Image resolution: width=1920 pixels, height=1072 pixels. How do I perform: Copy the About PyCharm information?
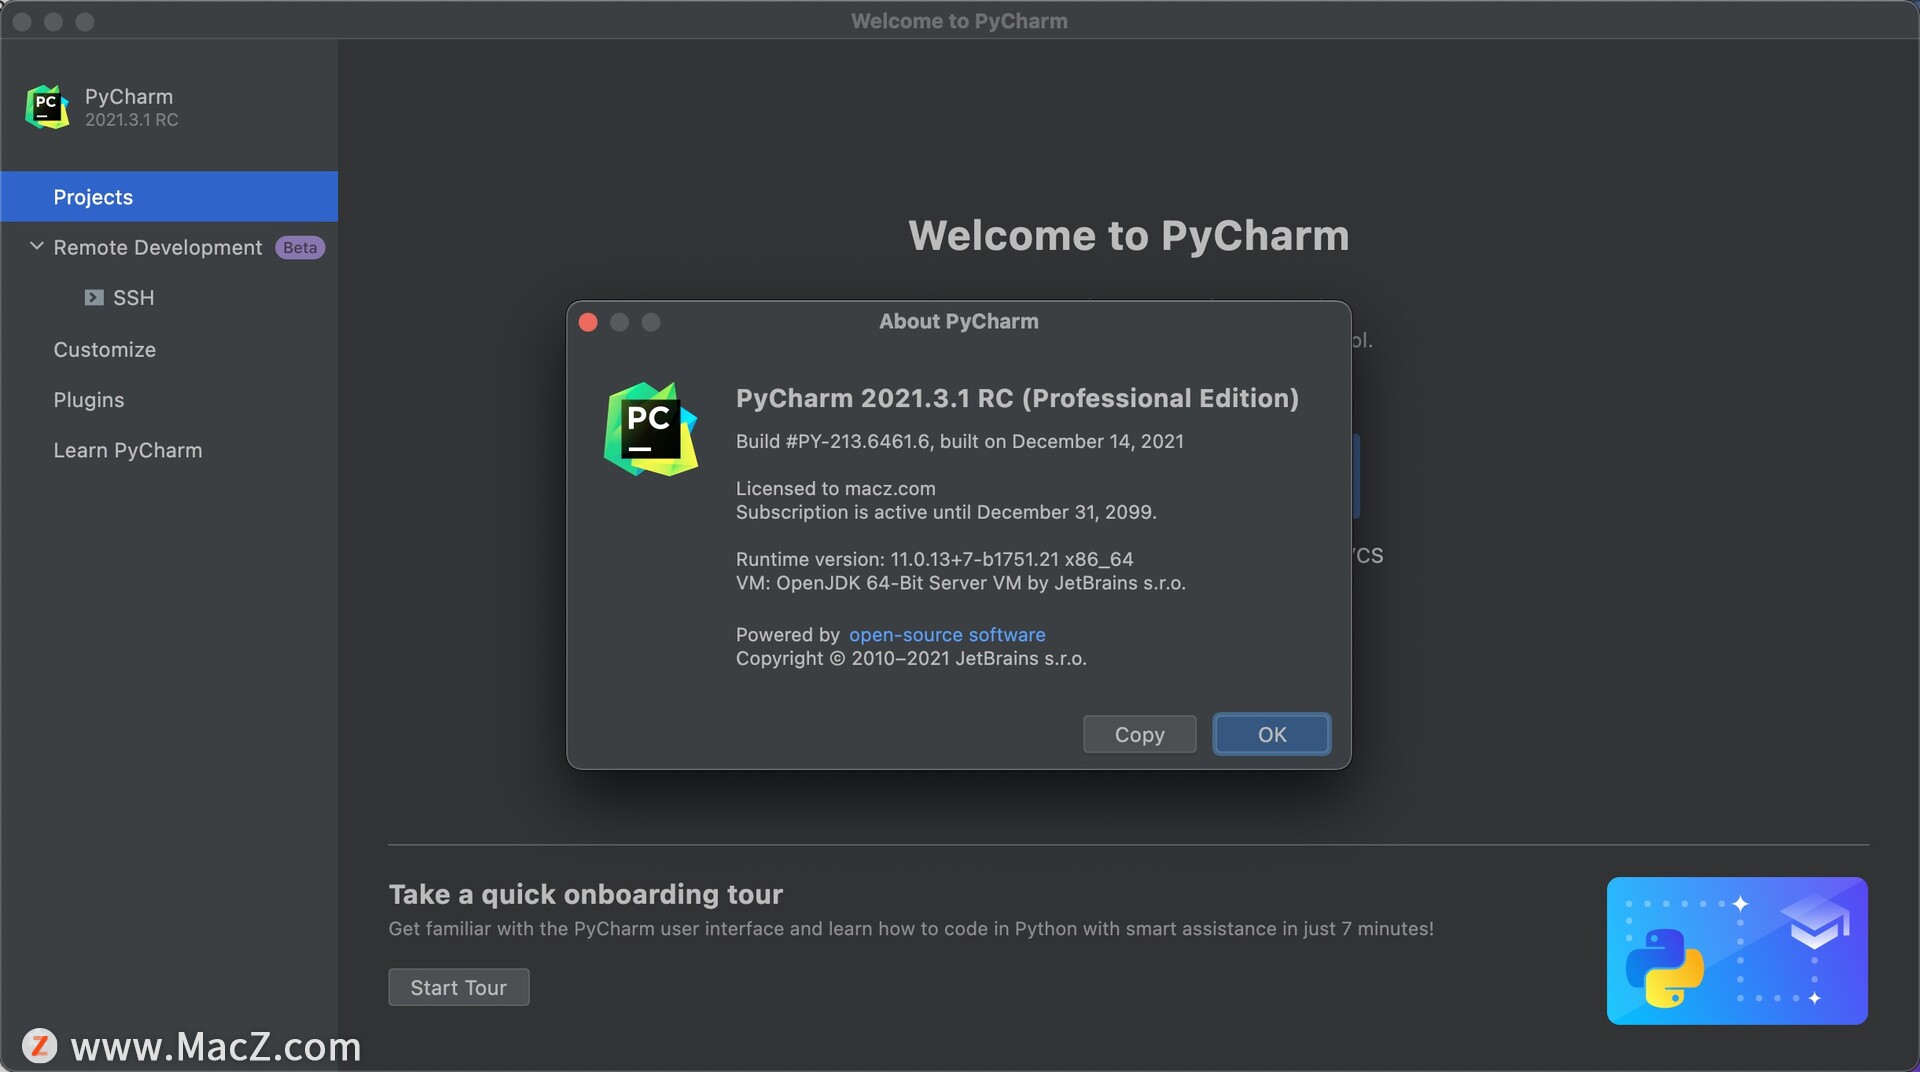[1139, 735]
